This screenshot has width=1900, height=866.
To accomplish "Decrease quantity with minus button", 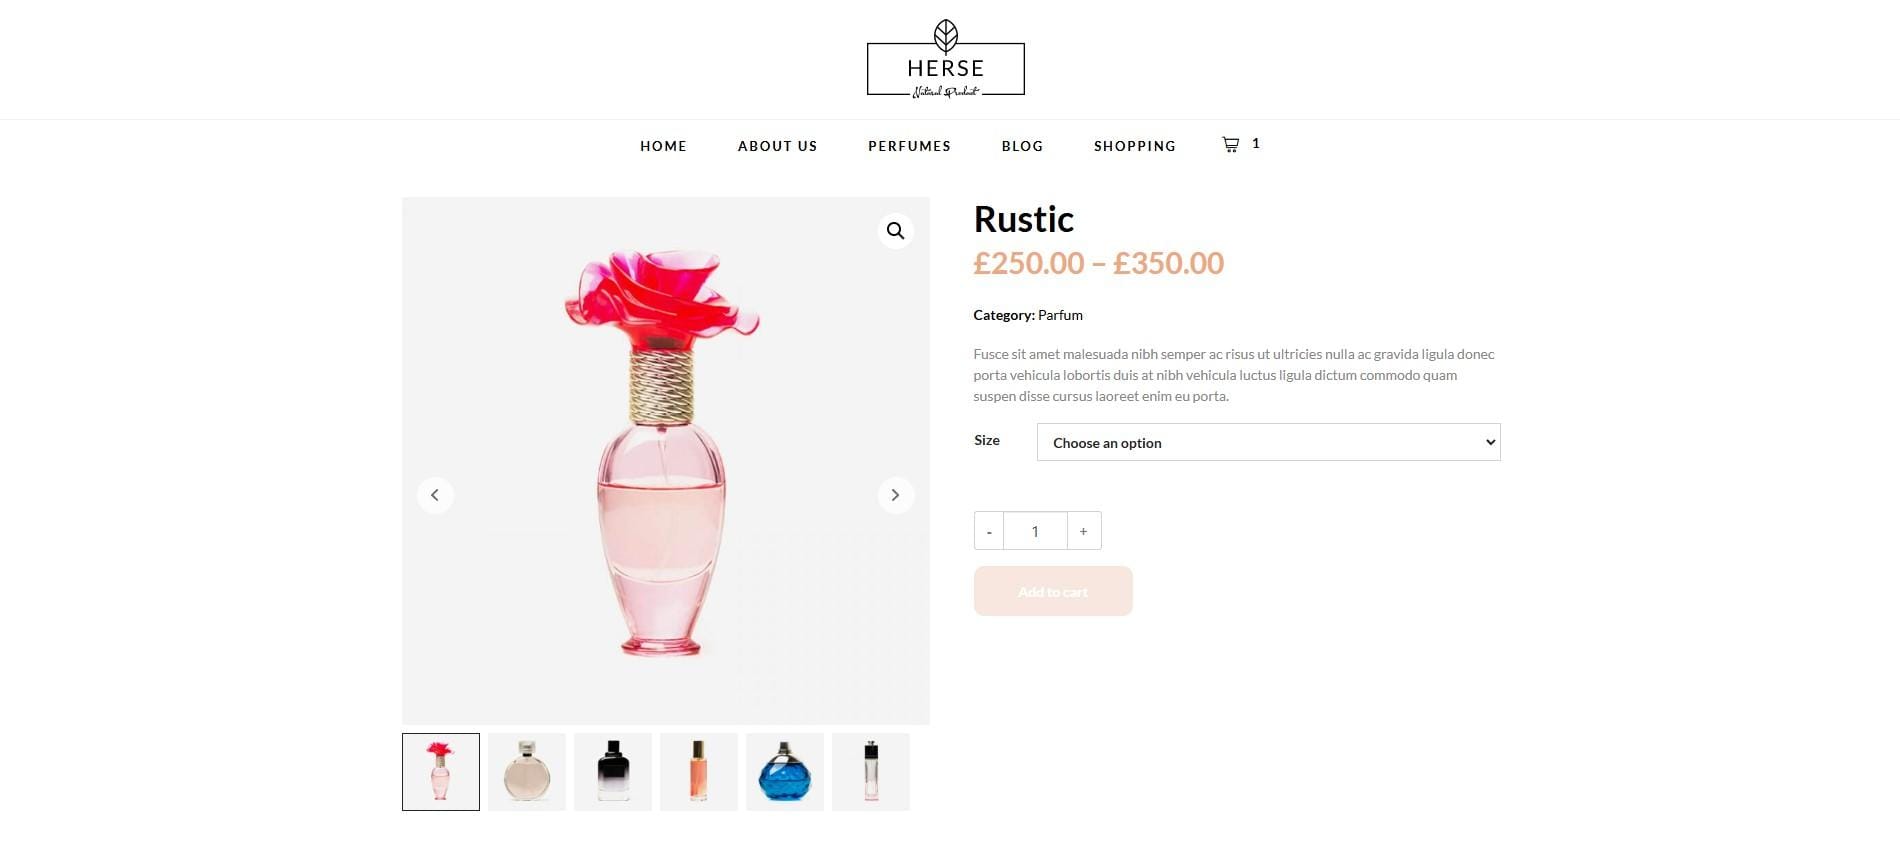I will (x=989, y=531).
